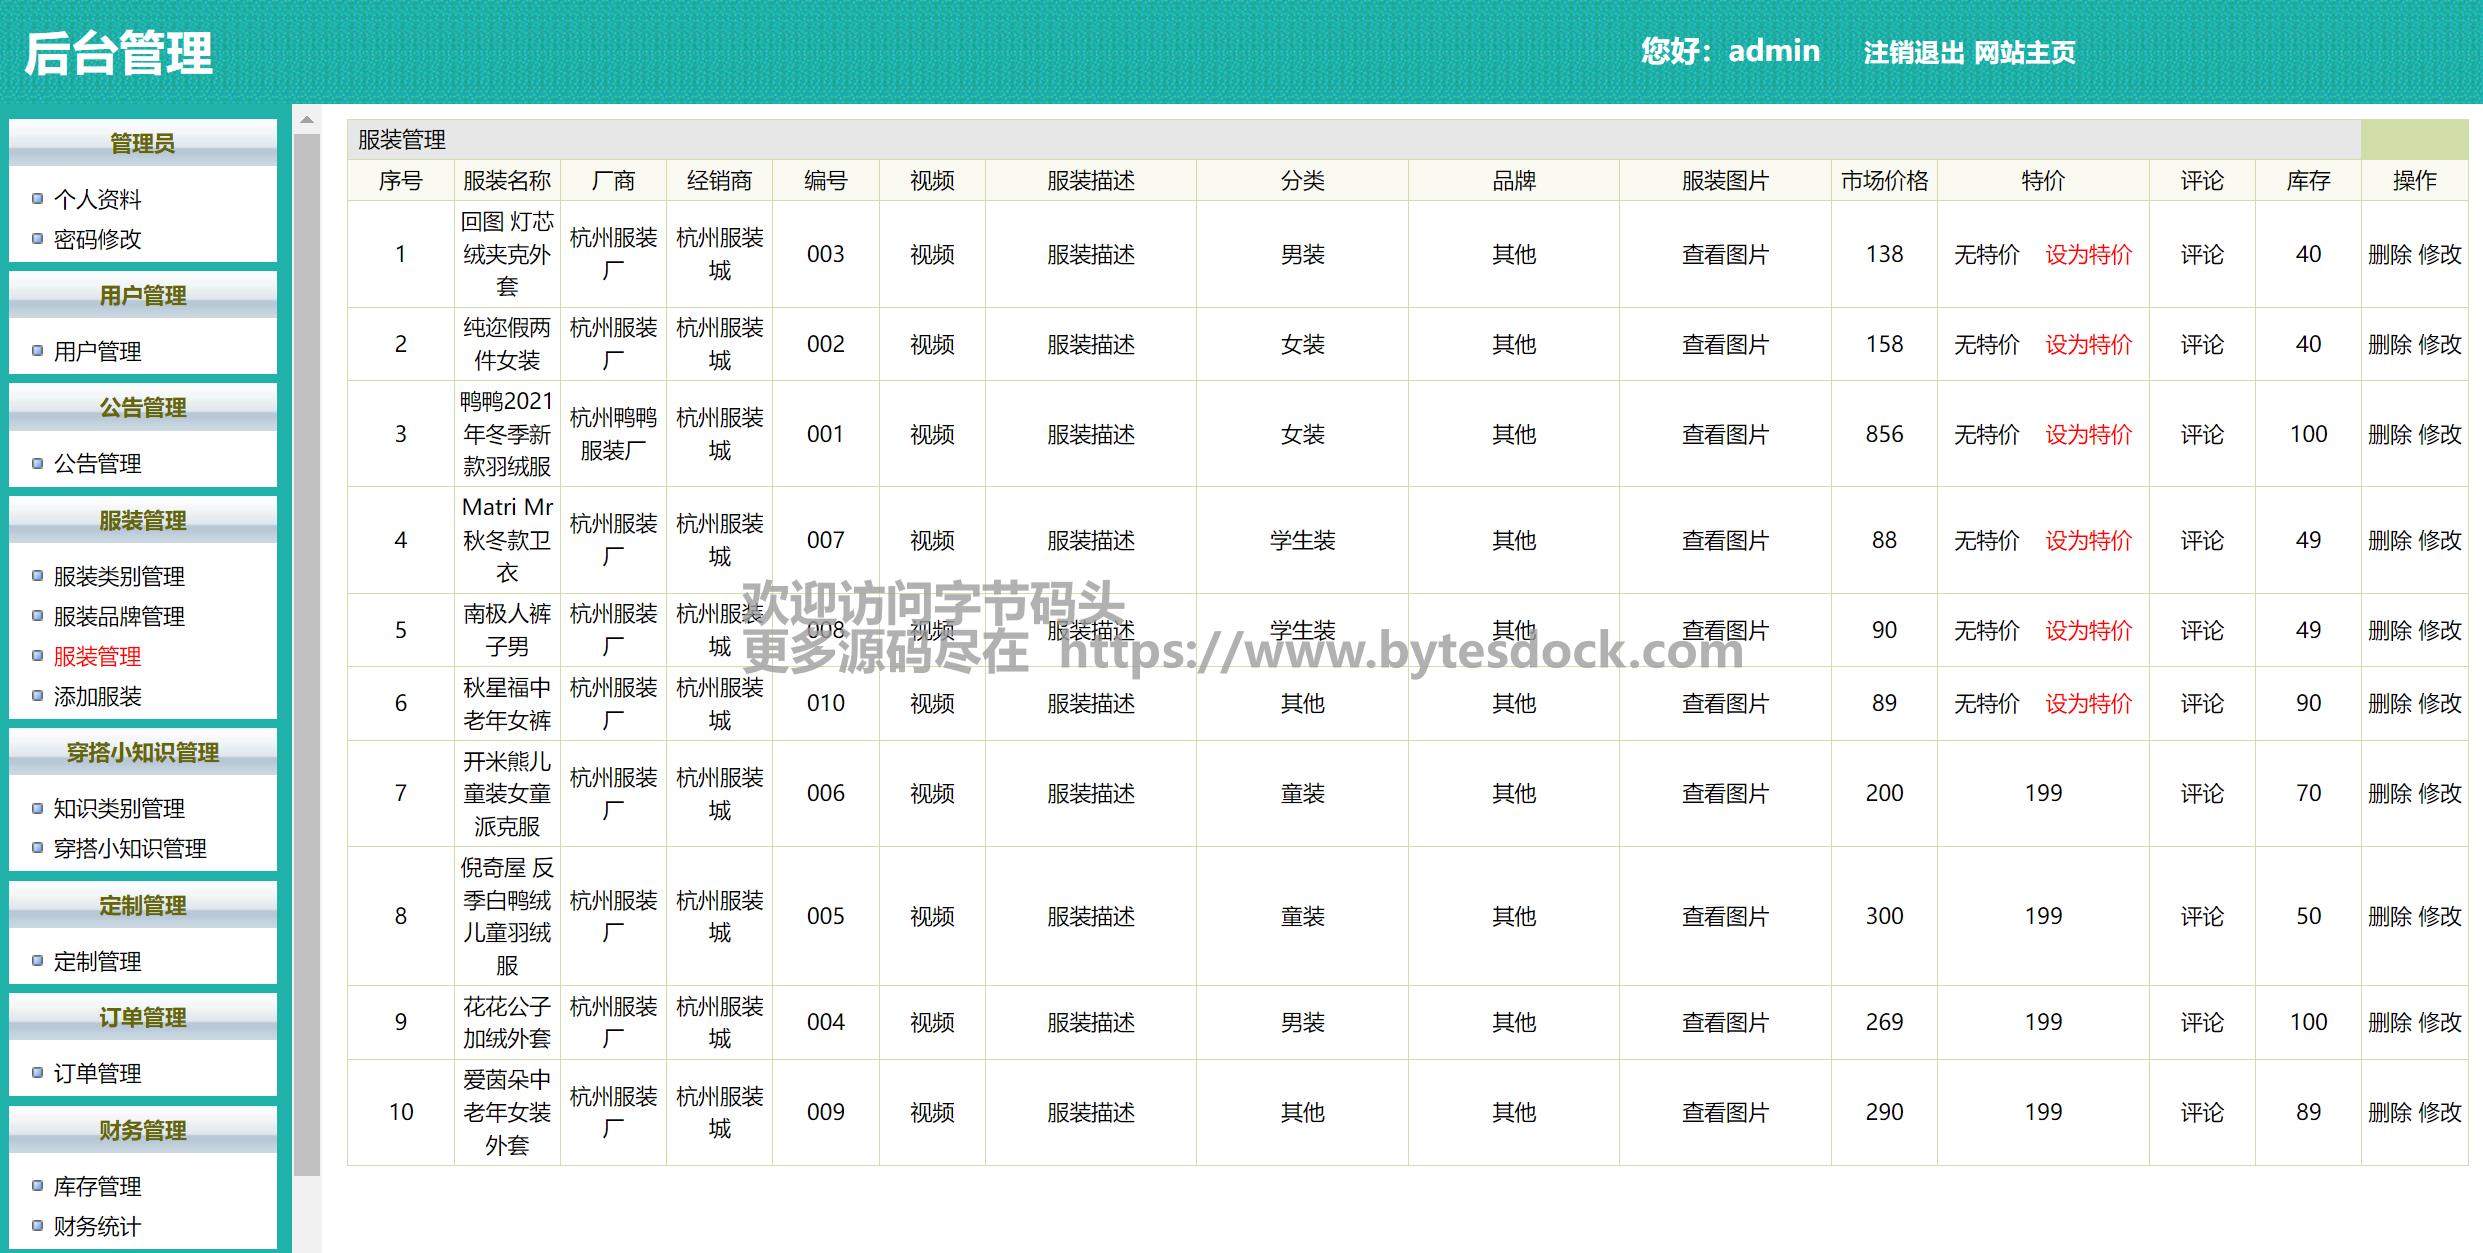This screenshot has height=1253, width=2483.
Task: Open 密码修改 sidebar item
Action: click(x=97, y=239)
